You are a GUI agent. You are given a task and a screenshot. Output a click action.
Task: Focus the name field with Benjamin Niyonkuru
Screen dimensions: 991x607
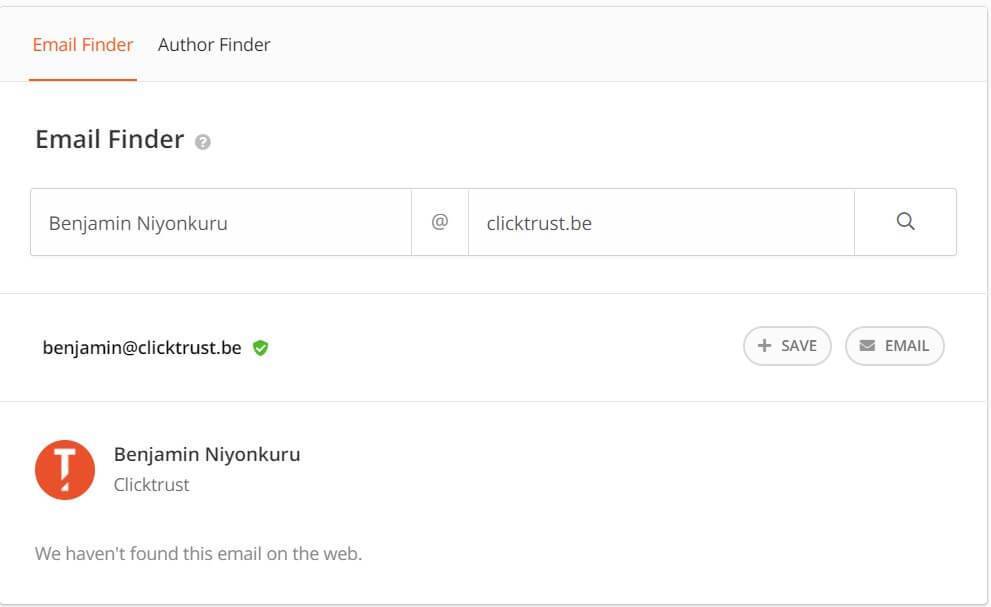coord(221,222)
